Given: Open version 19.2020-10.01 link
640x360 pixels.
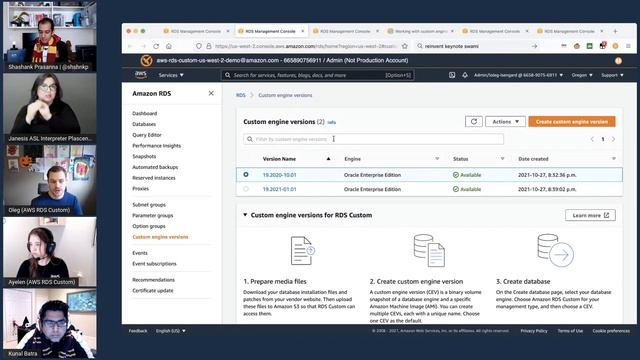Looking at the screenshot, I should click(x=280, y=175).
